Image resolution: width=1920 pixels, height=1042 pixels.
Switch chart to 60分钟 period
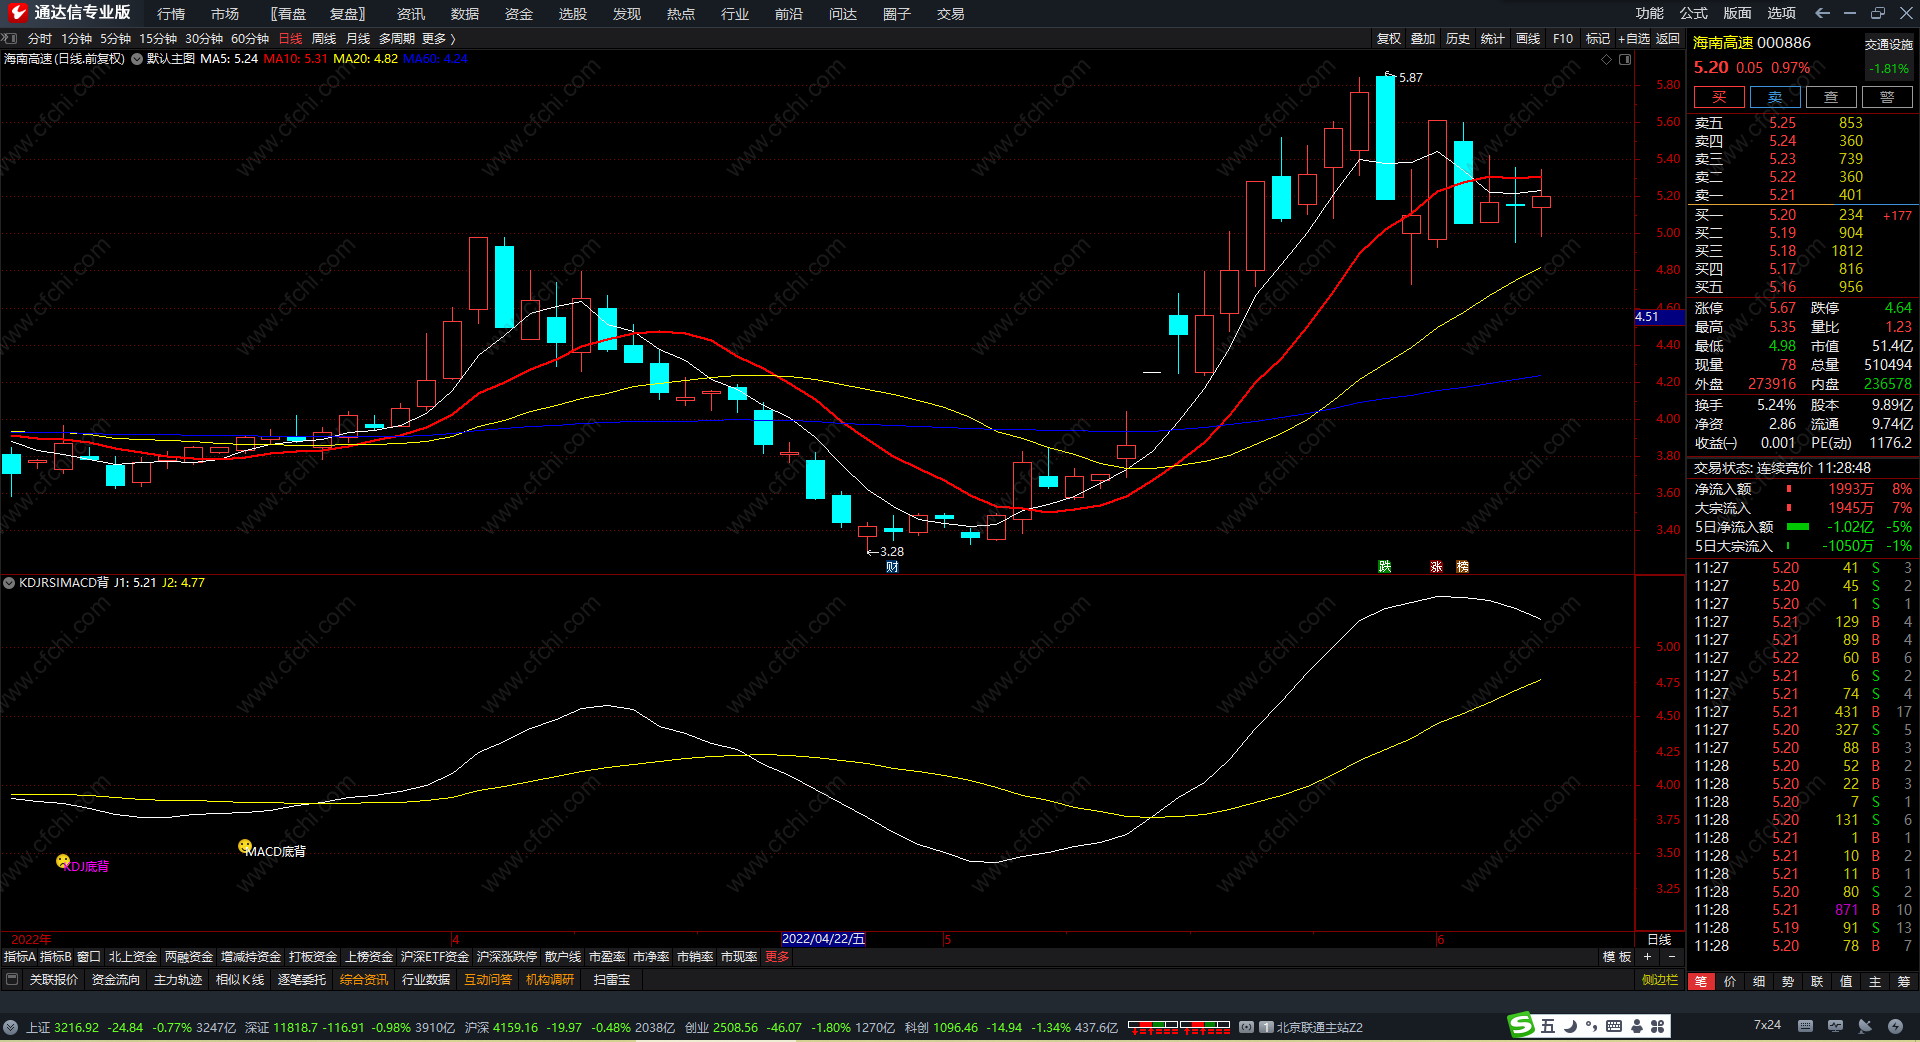pos(250,38)
